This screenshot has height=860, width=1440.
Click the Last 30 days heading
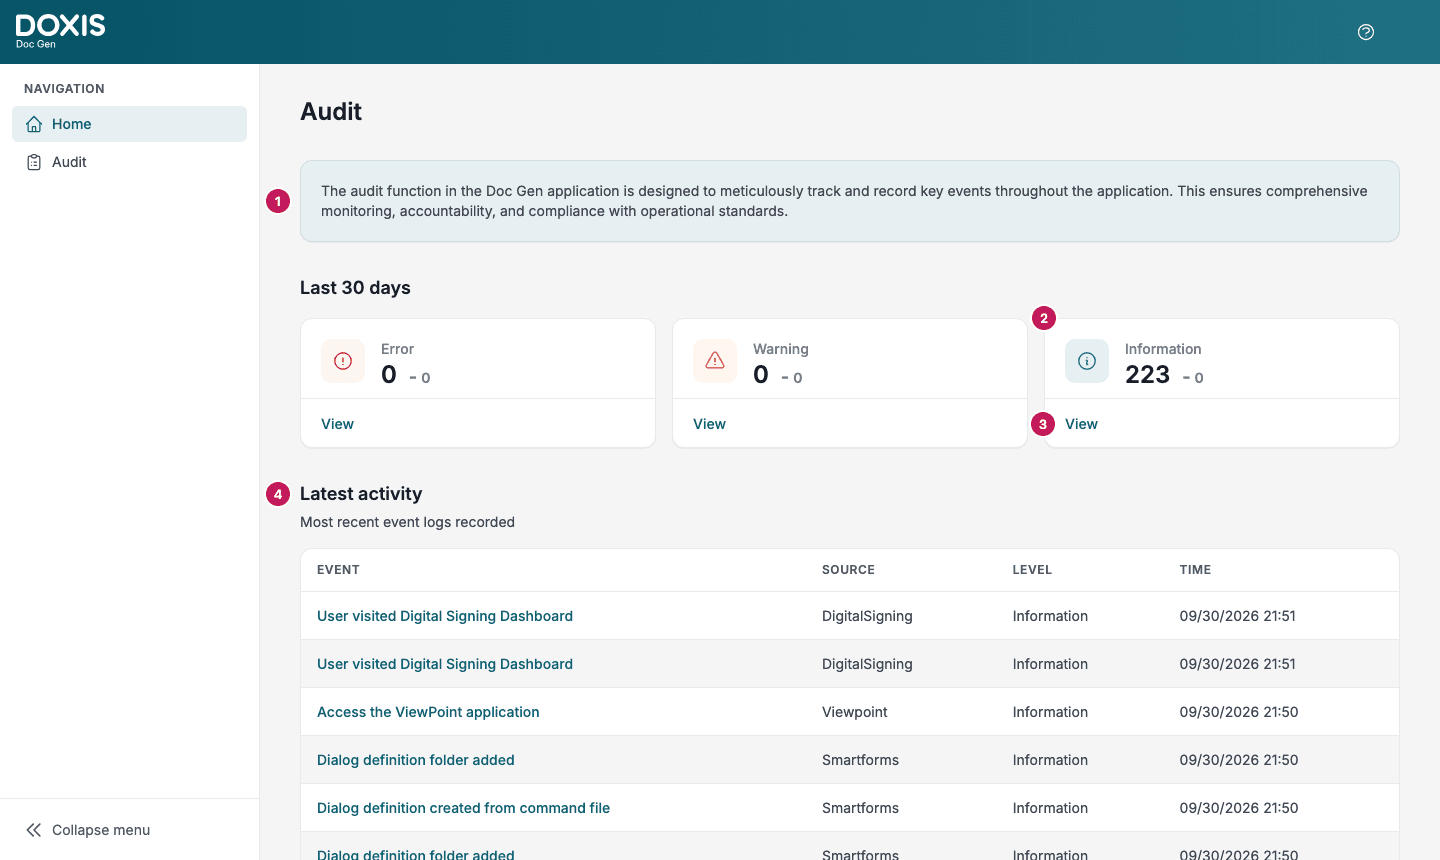point(355,288)
